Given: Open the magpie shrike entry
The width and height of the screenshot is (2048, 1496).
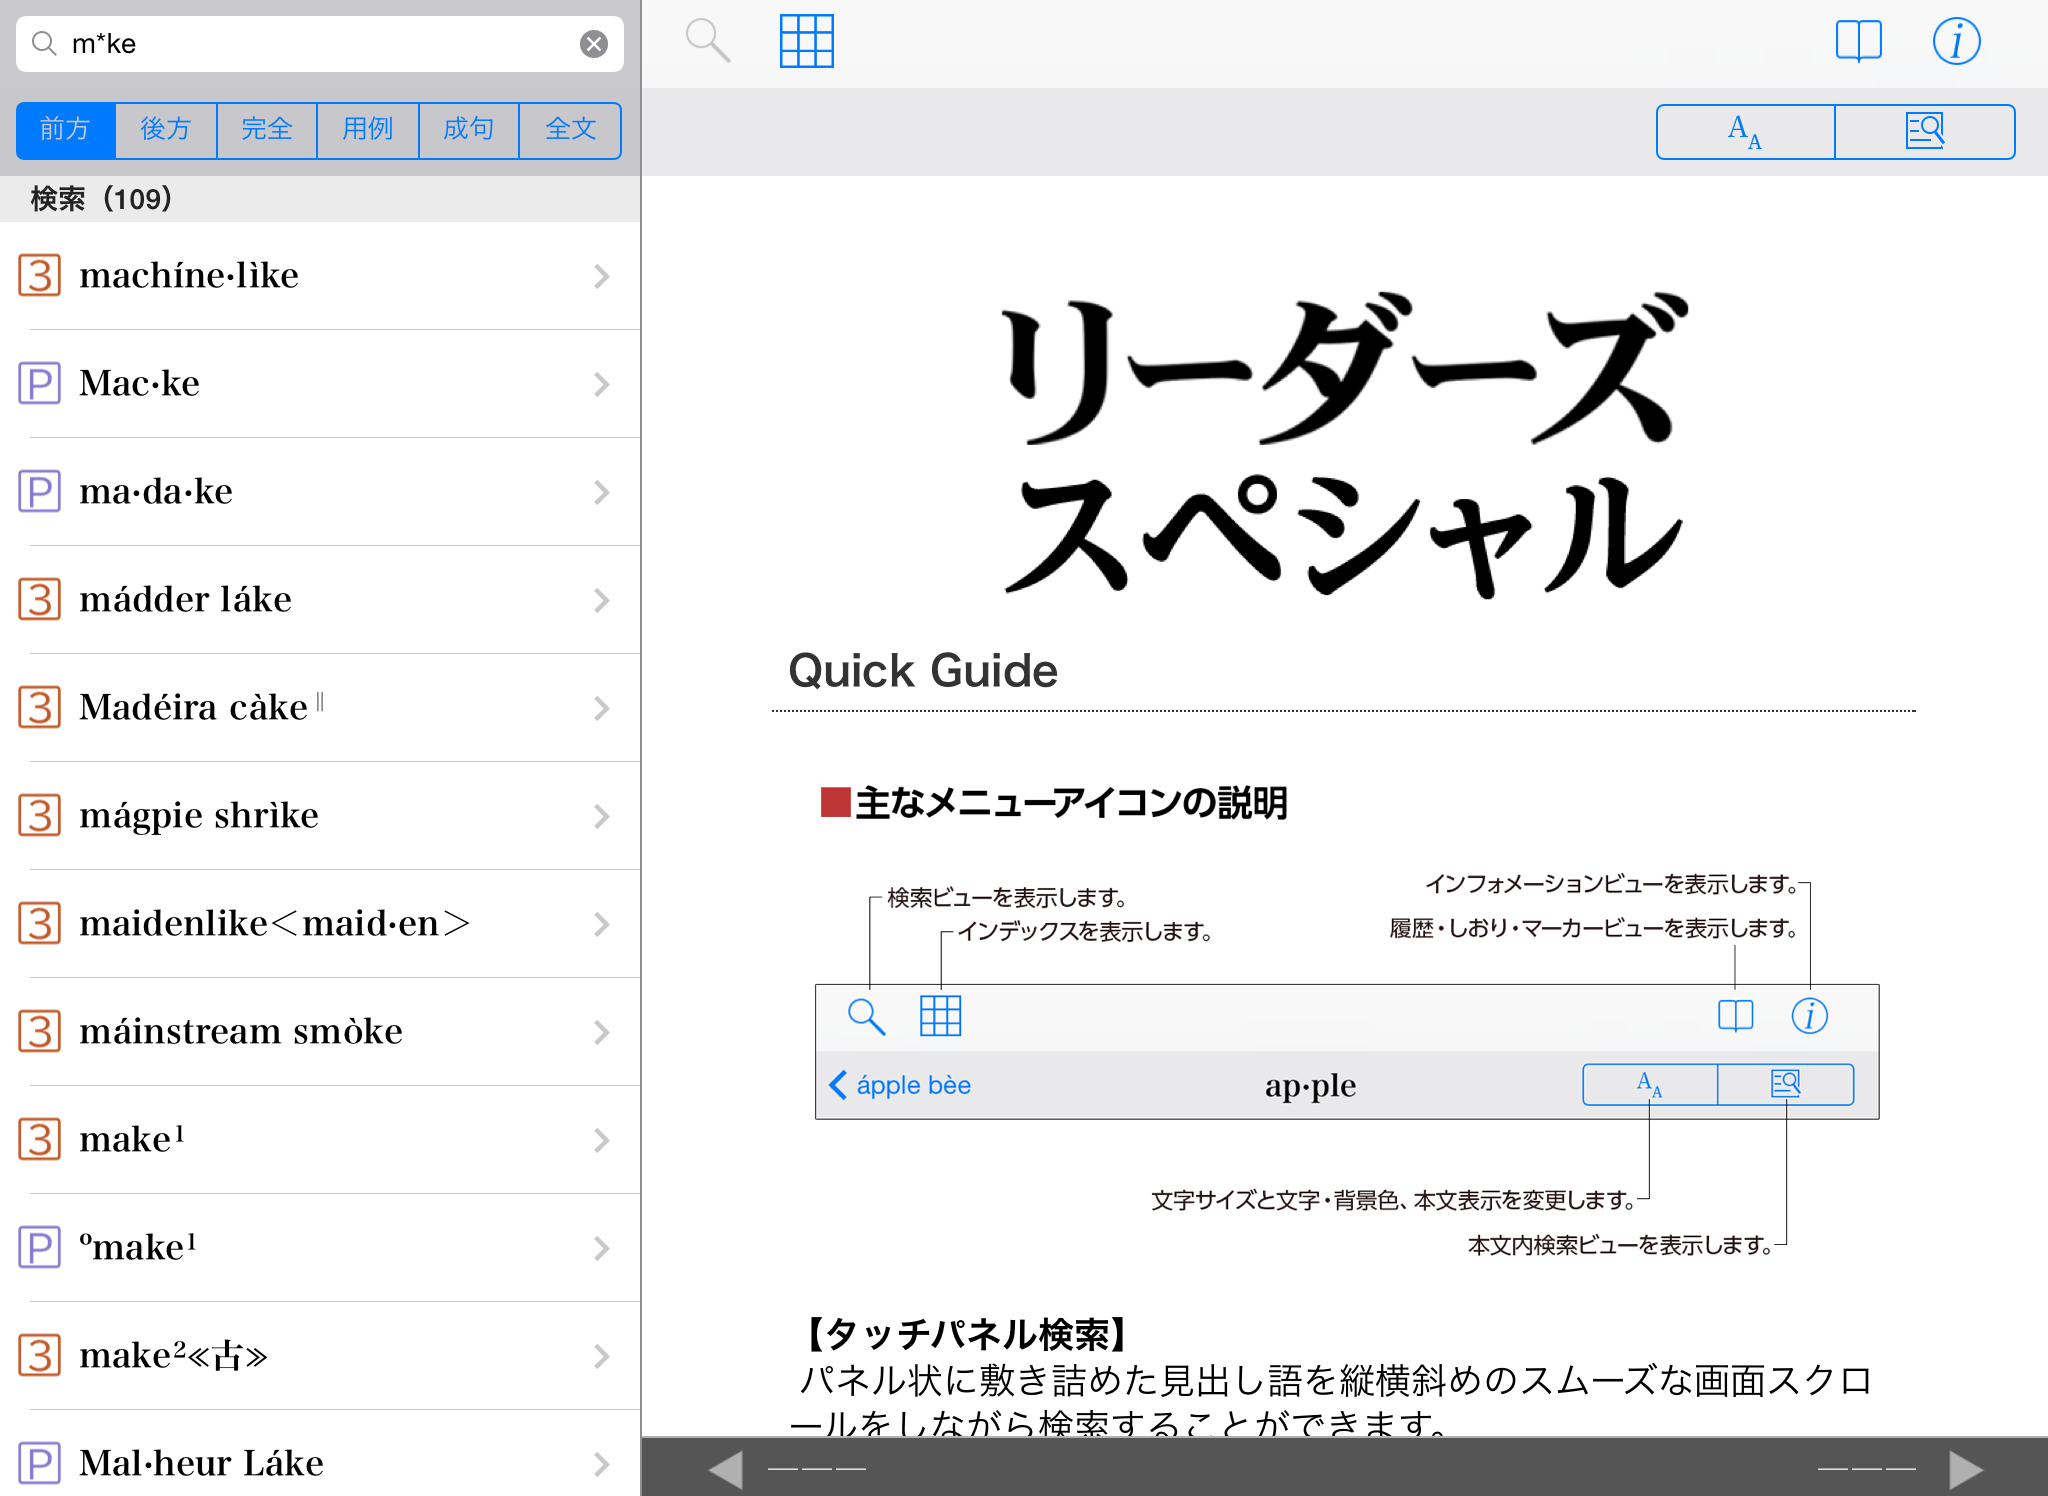Looking at the screenshot, I should point(199,816).
